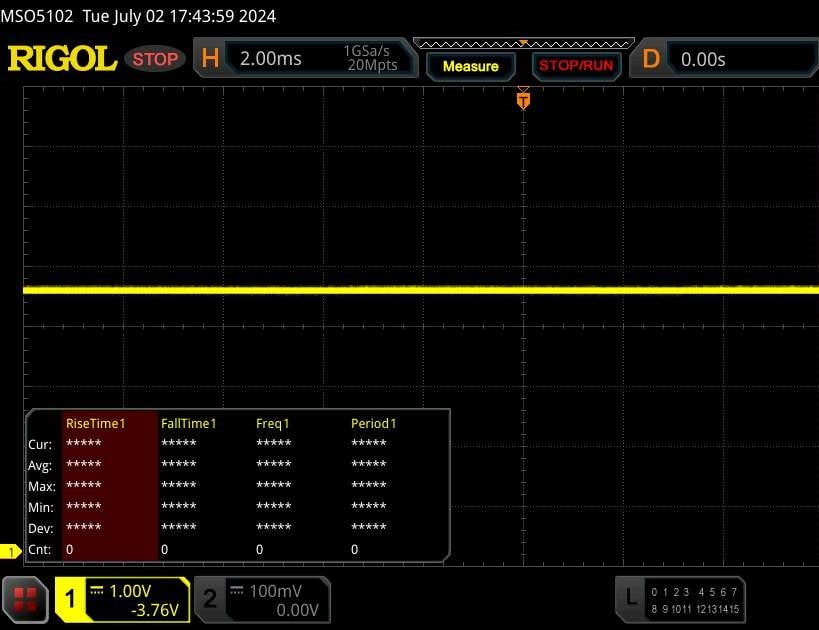Open trigger delay settings labeled D
Image resolution: width=819 pixels, height=630 pixels.
pyautogui.click(x=651, y=59)
